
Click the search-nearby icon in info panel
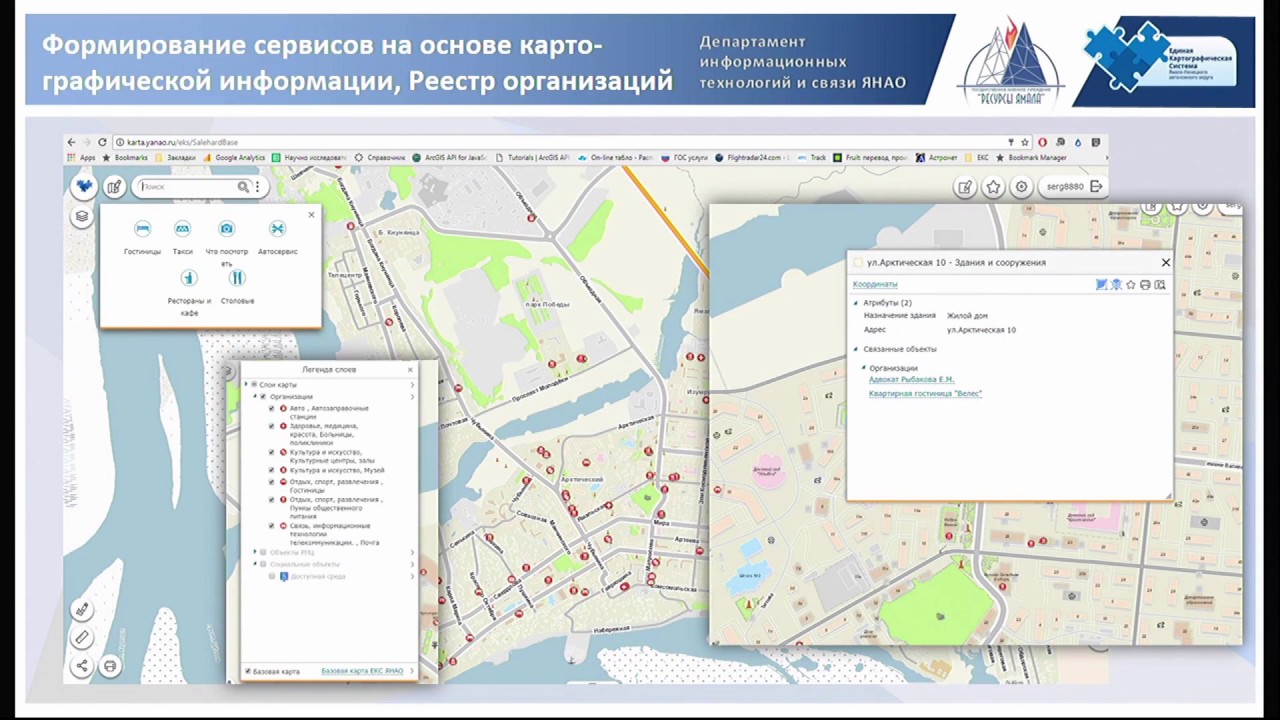(x=1160, y=285)
